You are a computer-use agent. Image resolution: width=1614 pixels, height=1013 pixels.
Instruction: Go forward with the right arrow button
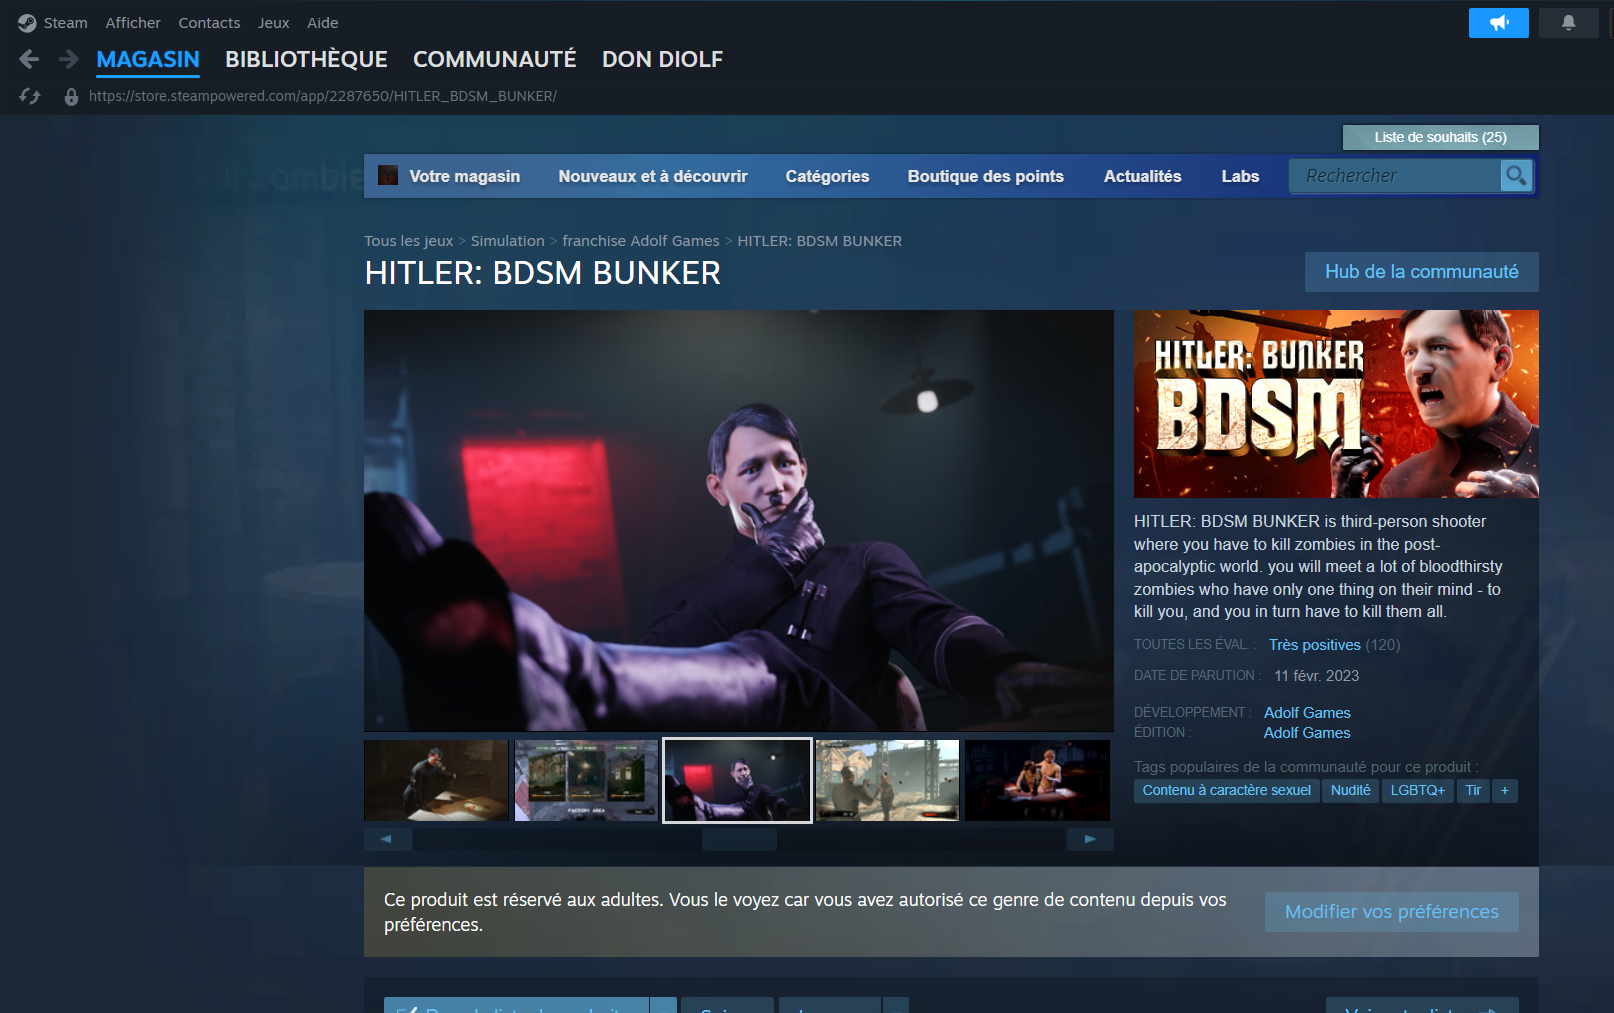68,60
